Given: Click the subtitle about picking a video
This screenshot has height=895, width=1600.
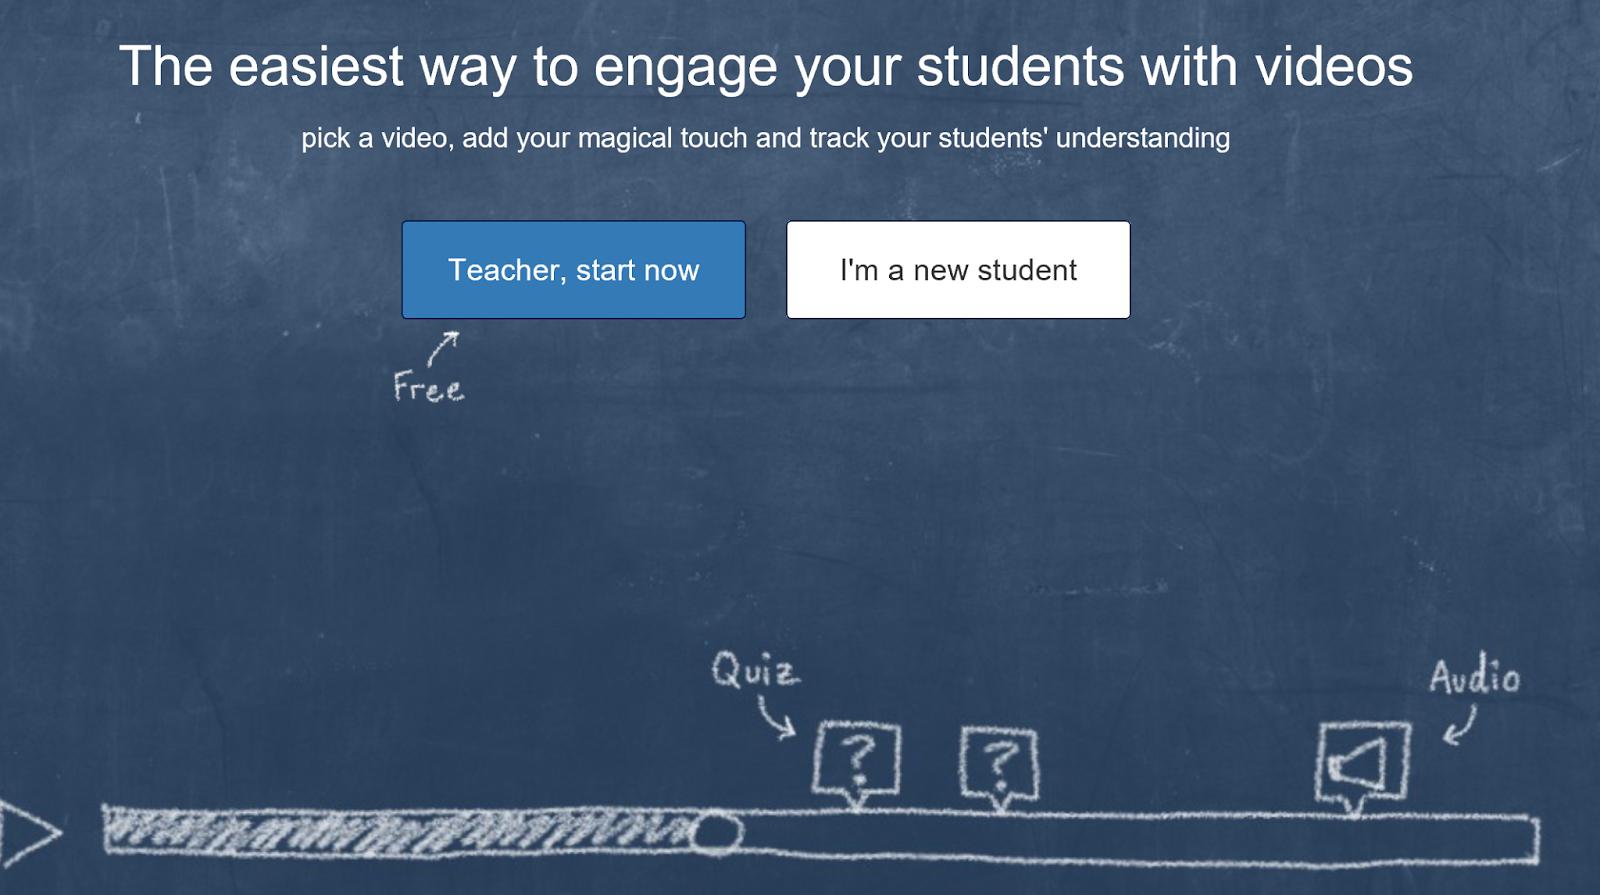Looking at the screenshot, I should click(766, 138).
